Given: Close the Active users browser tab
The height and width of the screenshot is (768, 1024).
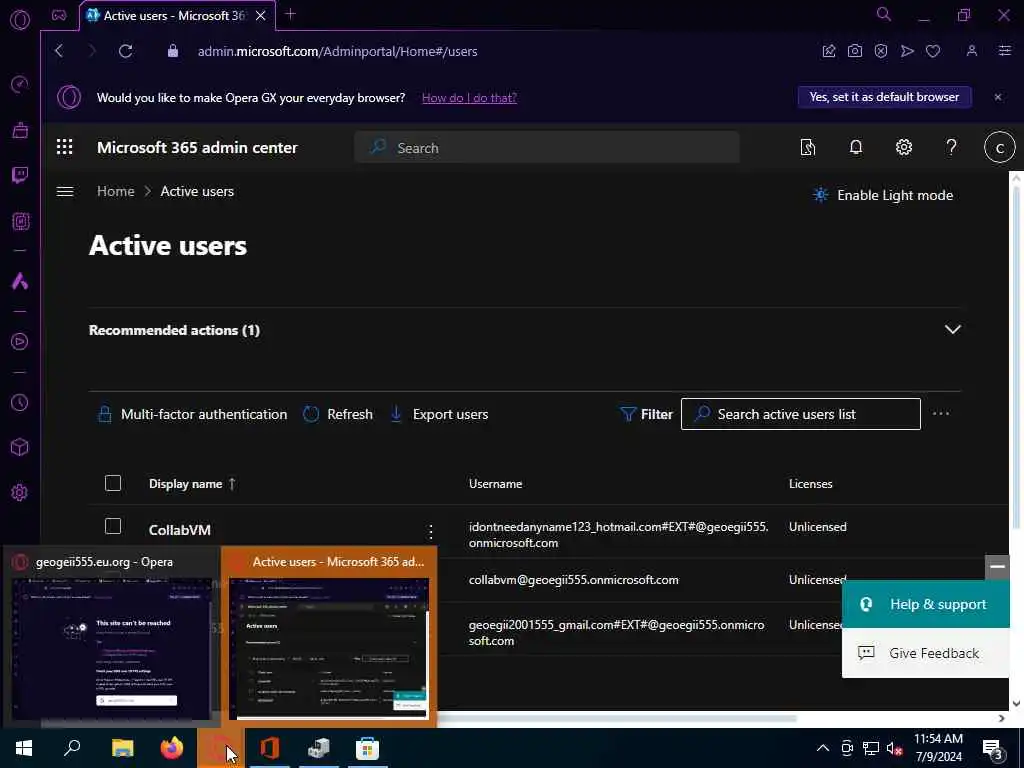Looking at the screenshot, I should [x=261, y=15].
